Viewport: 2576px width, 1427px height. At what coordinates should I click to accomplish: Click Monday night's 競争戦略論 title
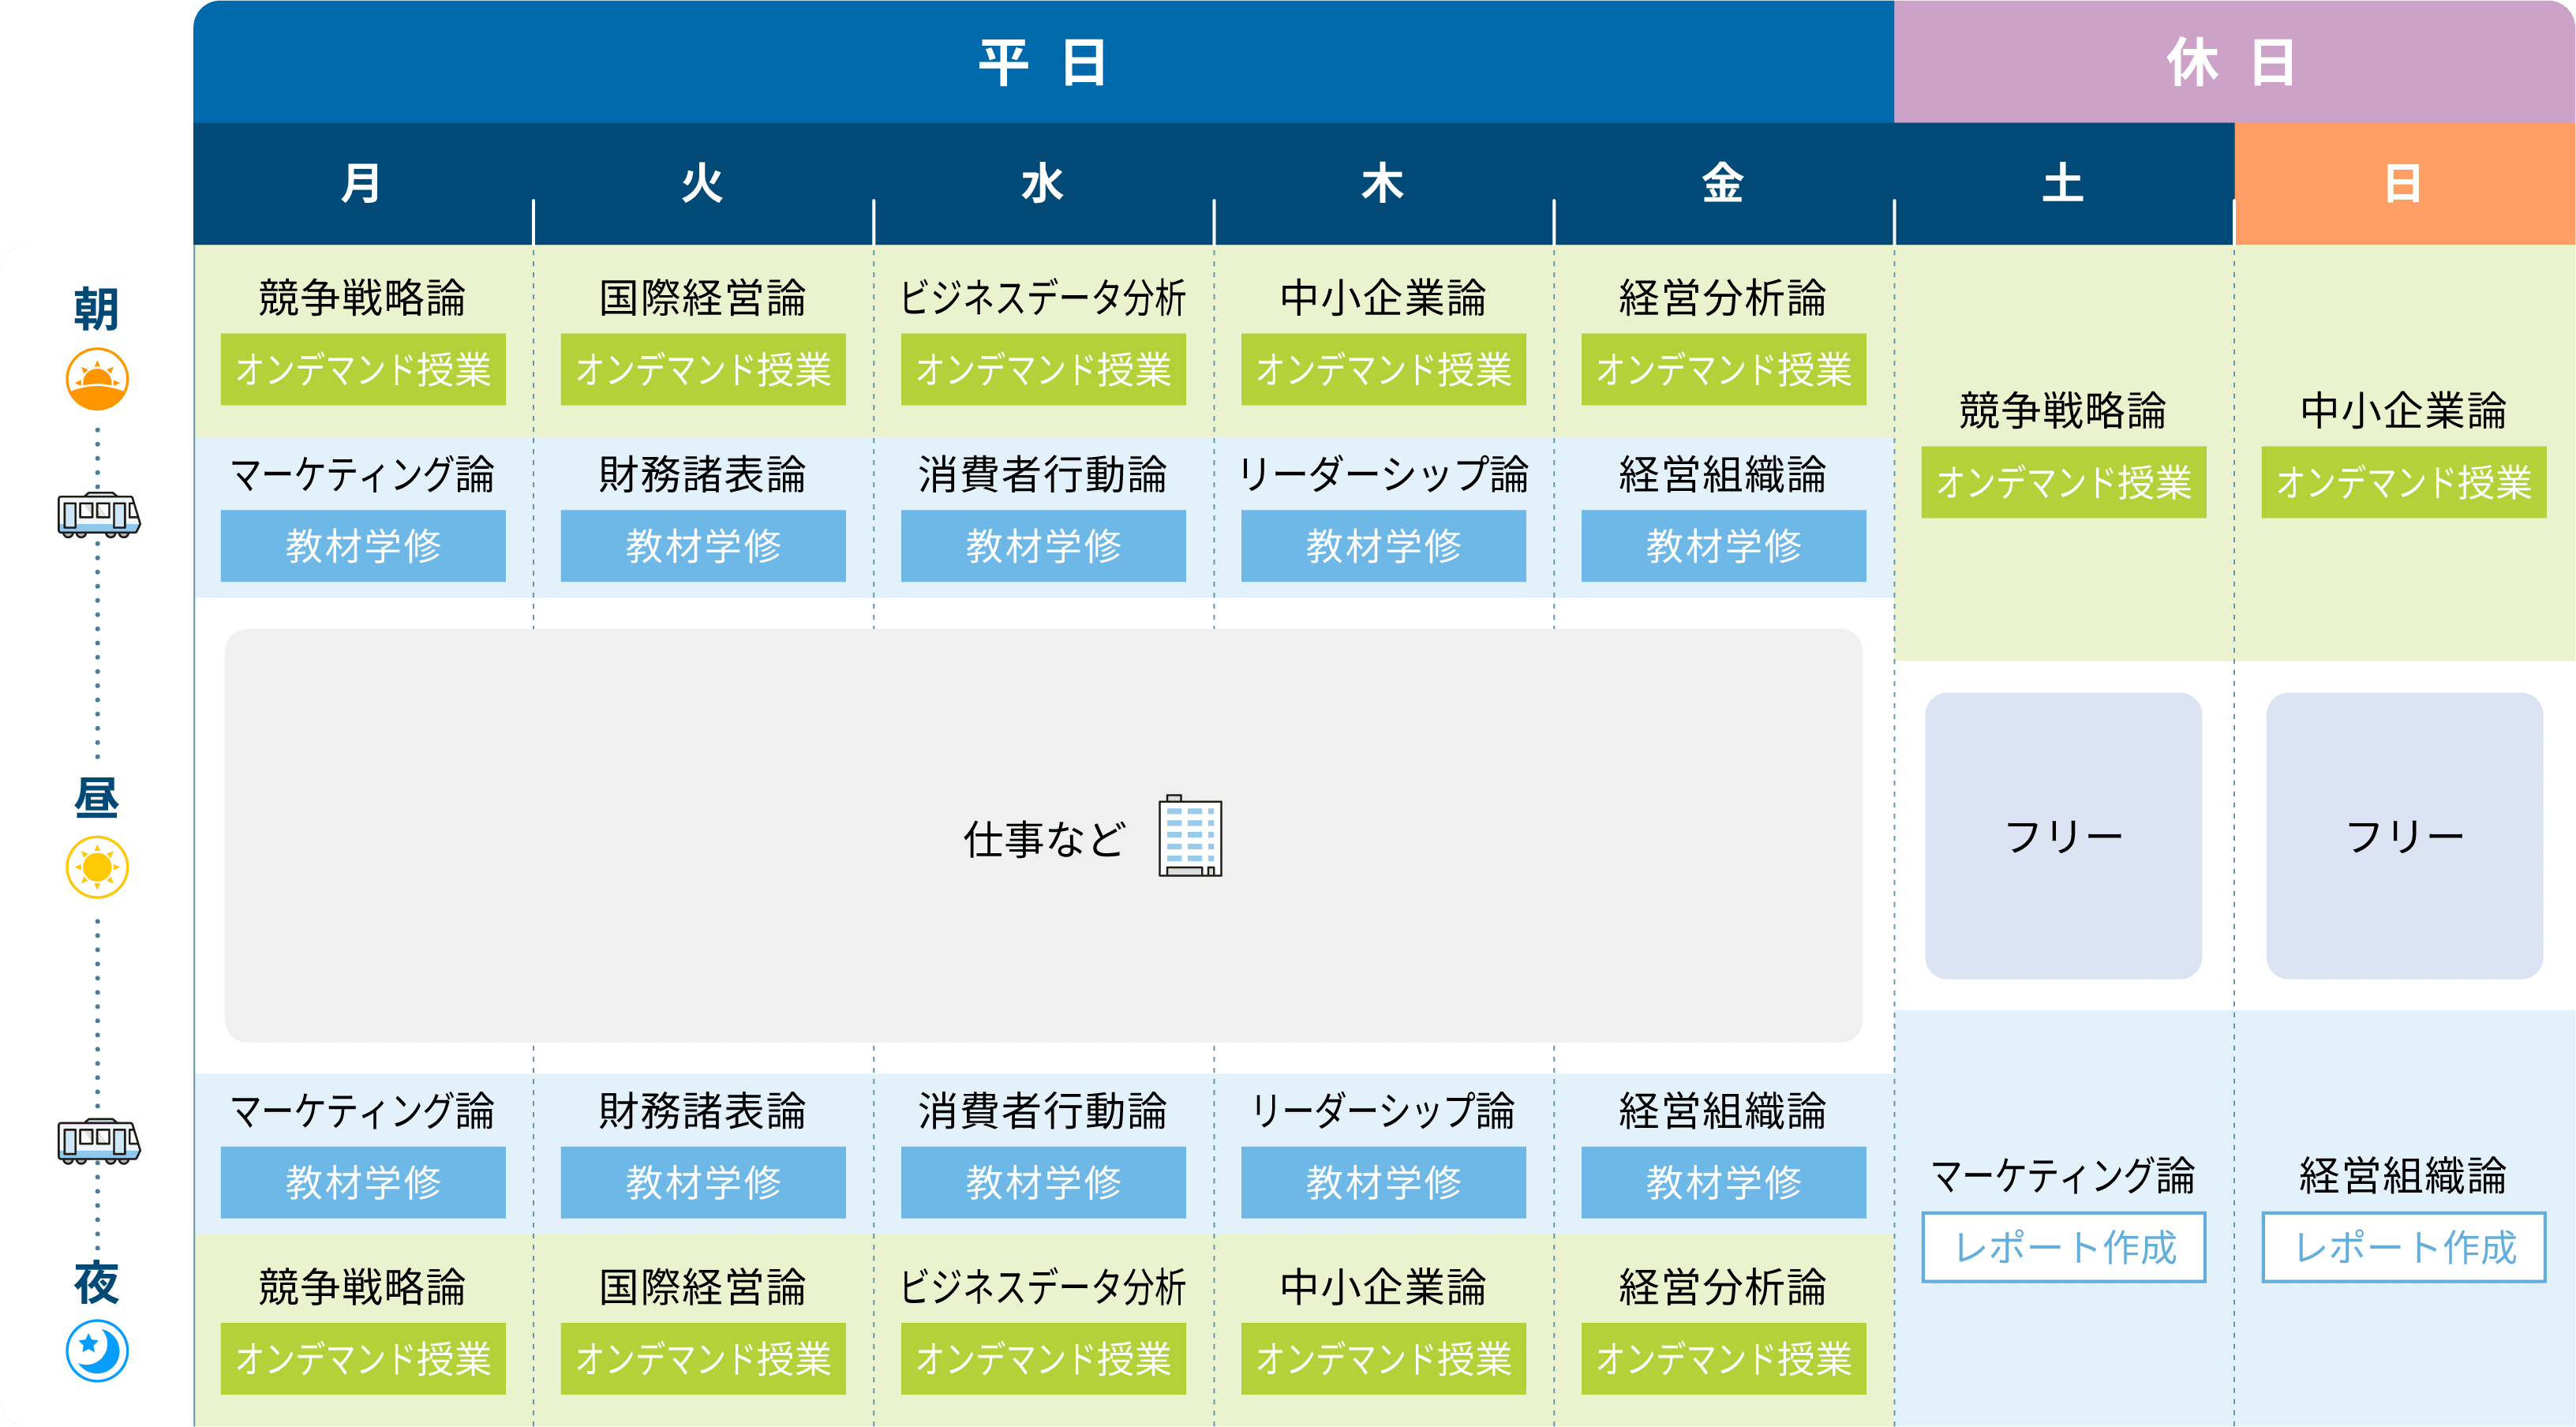tap(363, 1288)
